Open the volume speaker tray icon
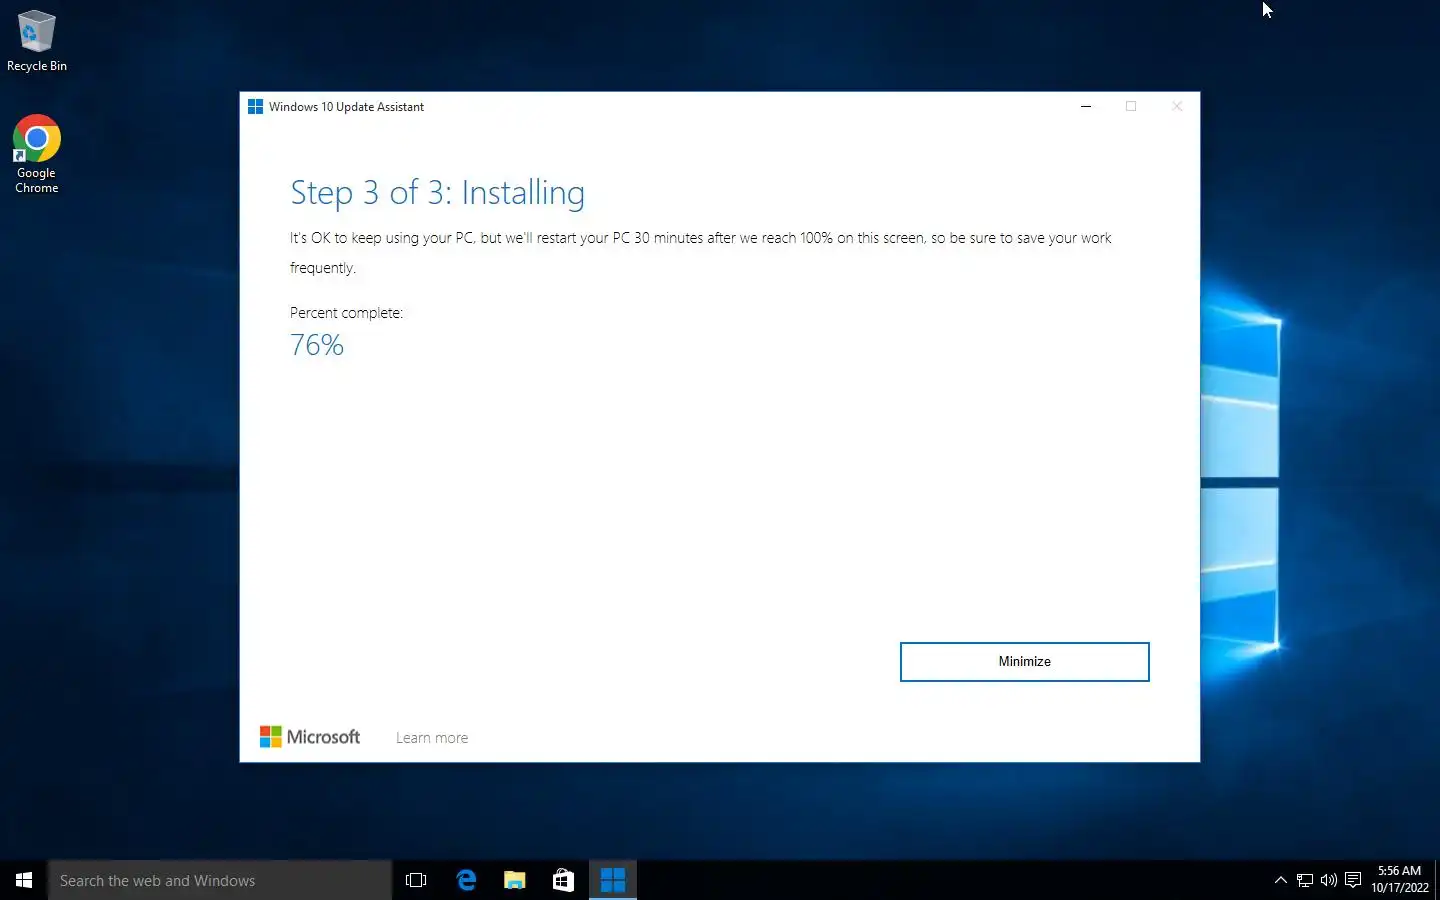1440x900 pixels. (x=1329, y=880)
